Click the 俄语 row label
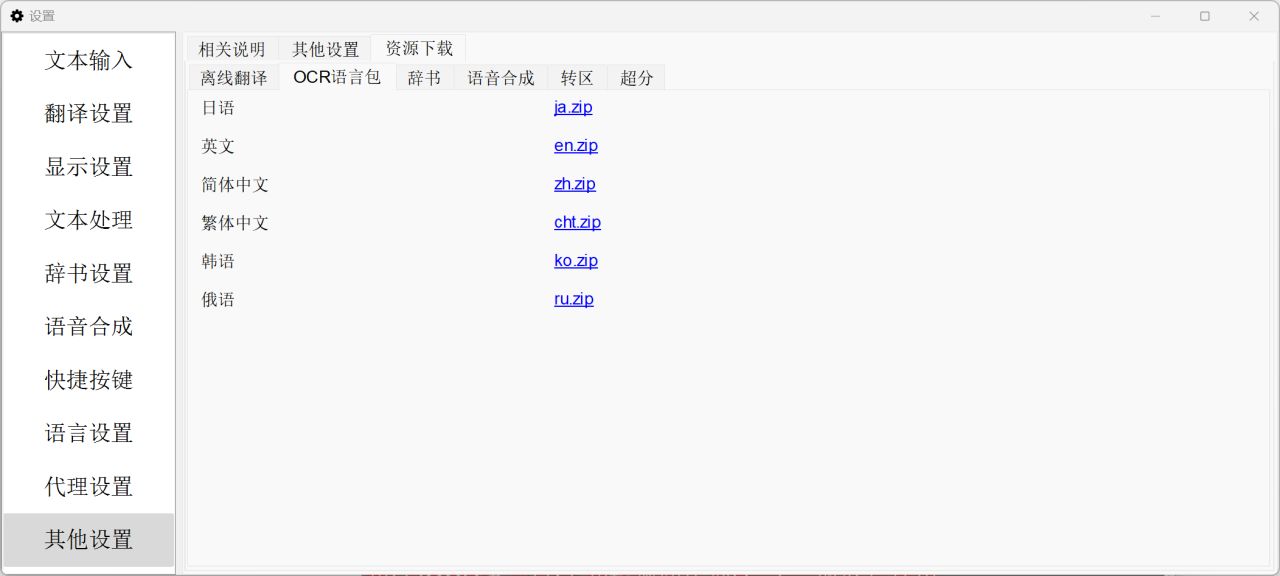Image resolution: width=1280 pixels, height=576 pixels. (x=218, y=300)
